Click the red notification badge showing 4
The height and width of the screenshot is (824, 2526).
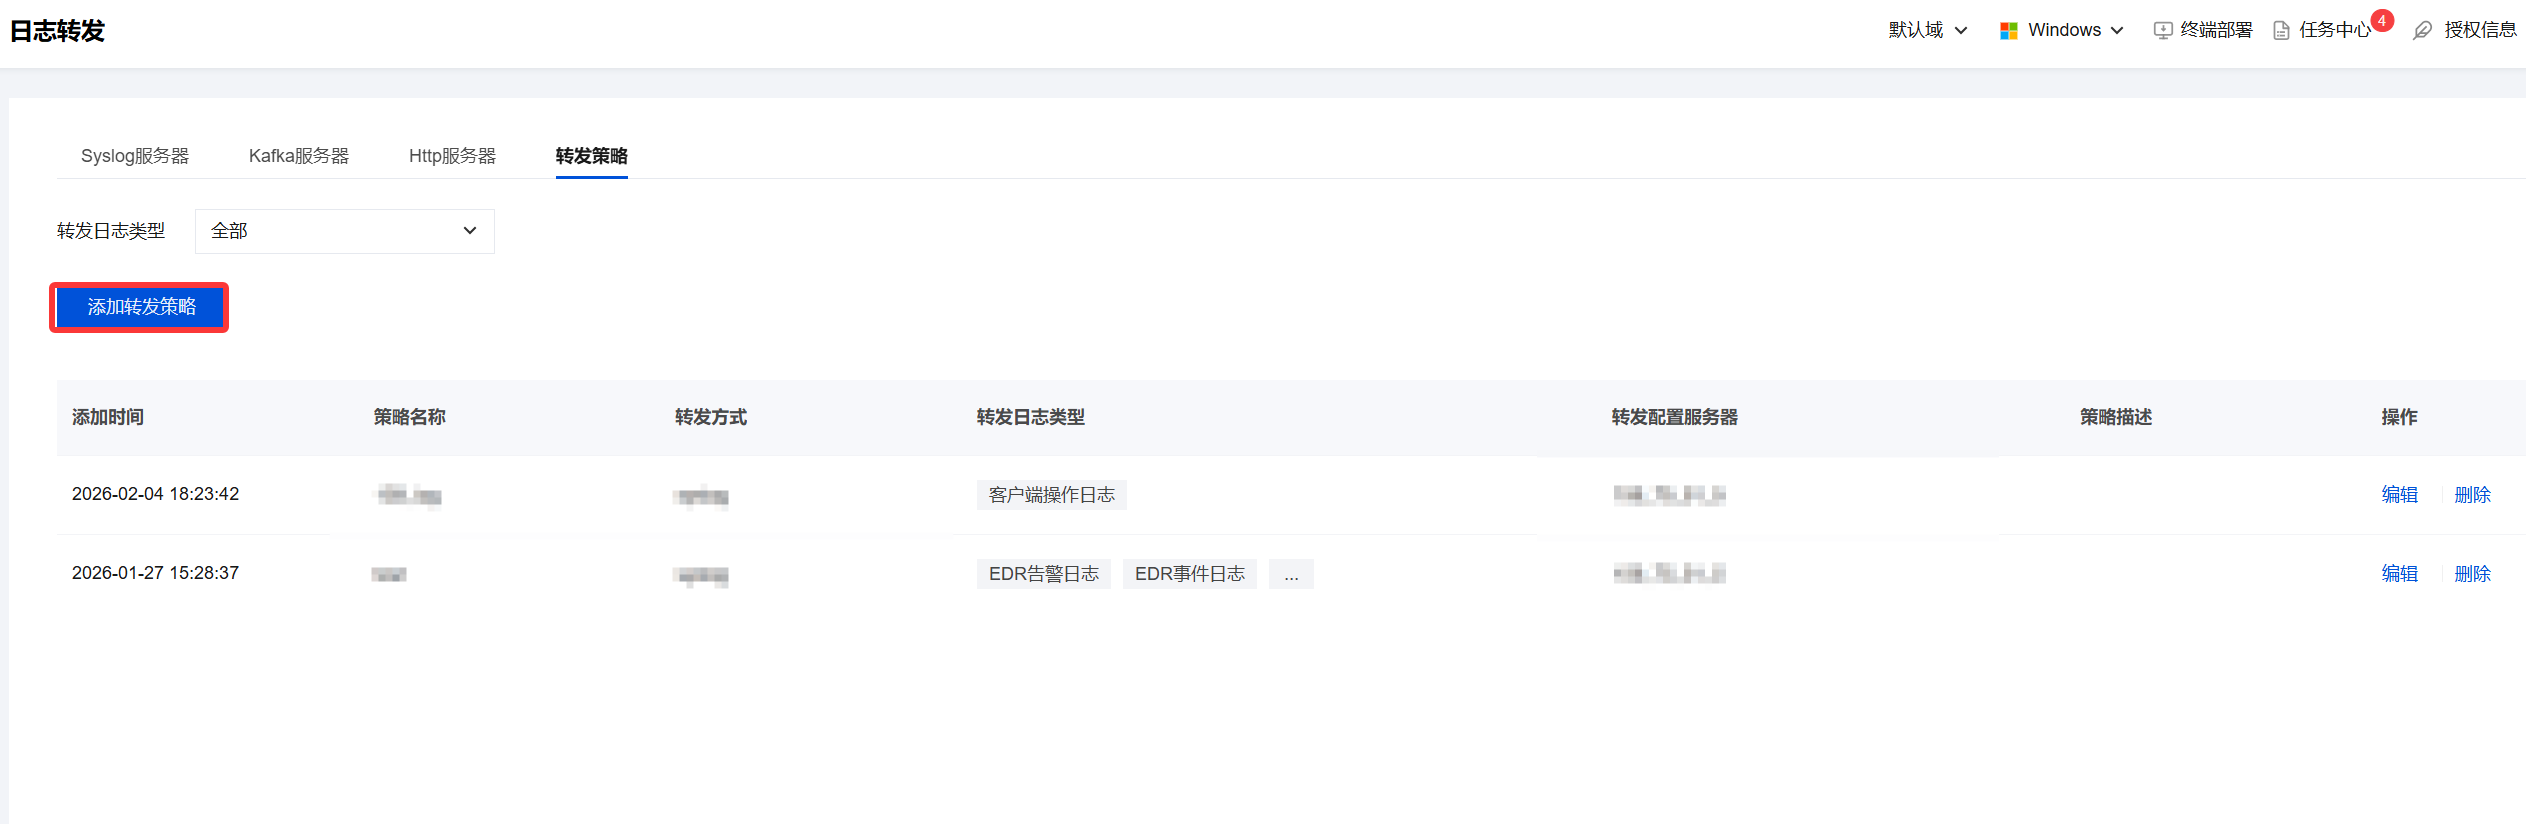coord(2382,20)
